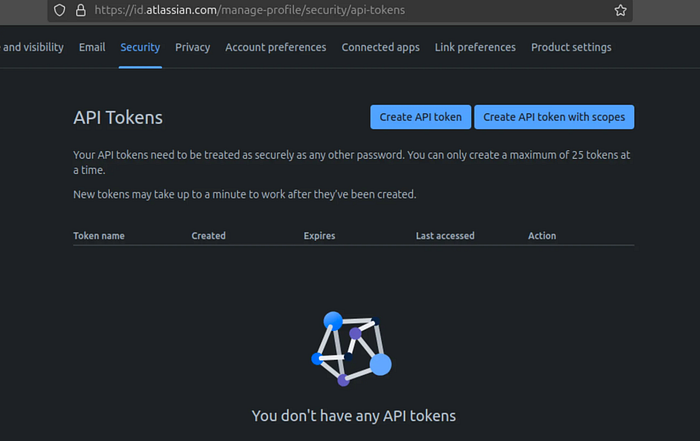Click the padlock site security icon
The image size is (700, 441).
coord(80,10)
